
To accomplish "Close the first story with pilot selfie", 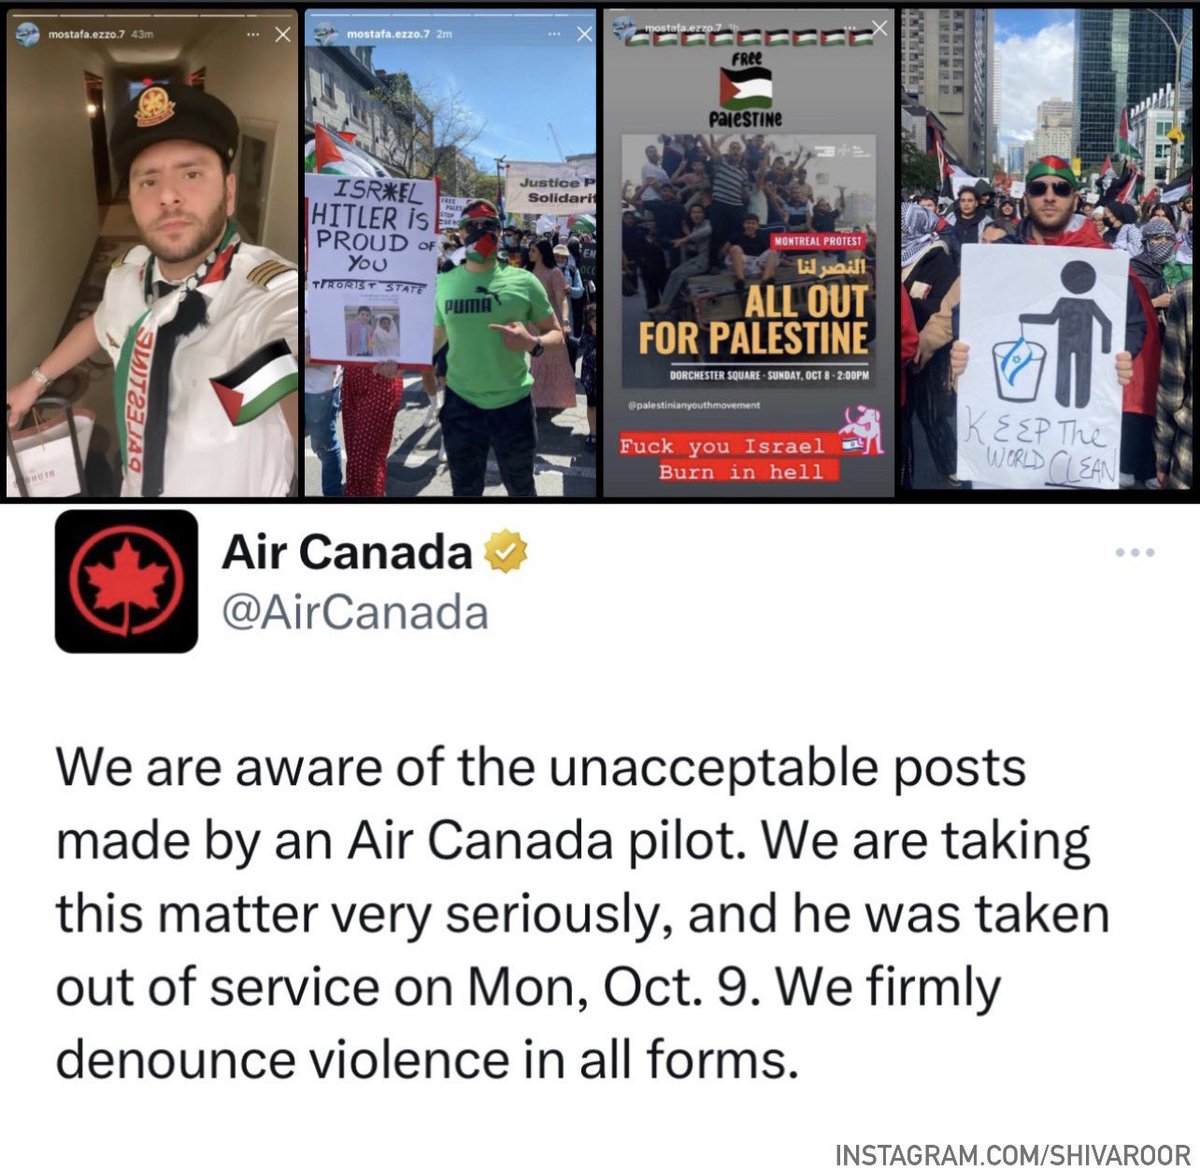I will click(282, 35).
